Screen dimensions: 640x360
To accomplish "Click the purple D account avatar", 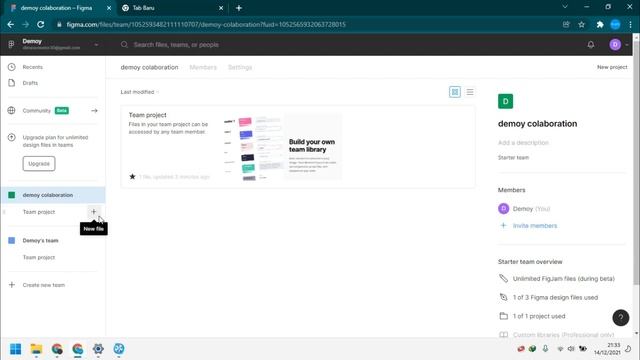I will (x=615, y=44).
